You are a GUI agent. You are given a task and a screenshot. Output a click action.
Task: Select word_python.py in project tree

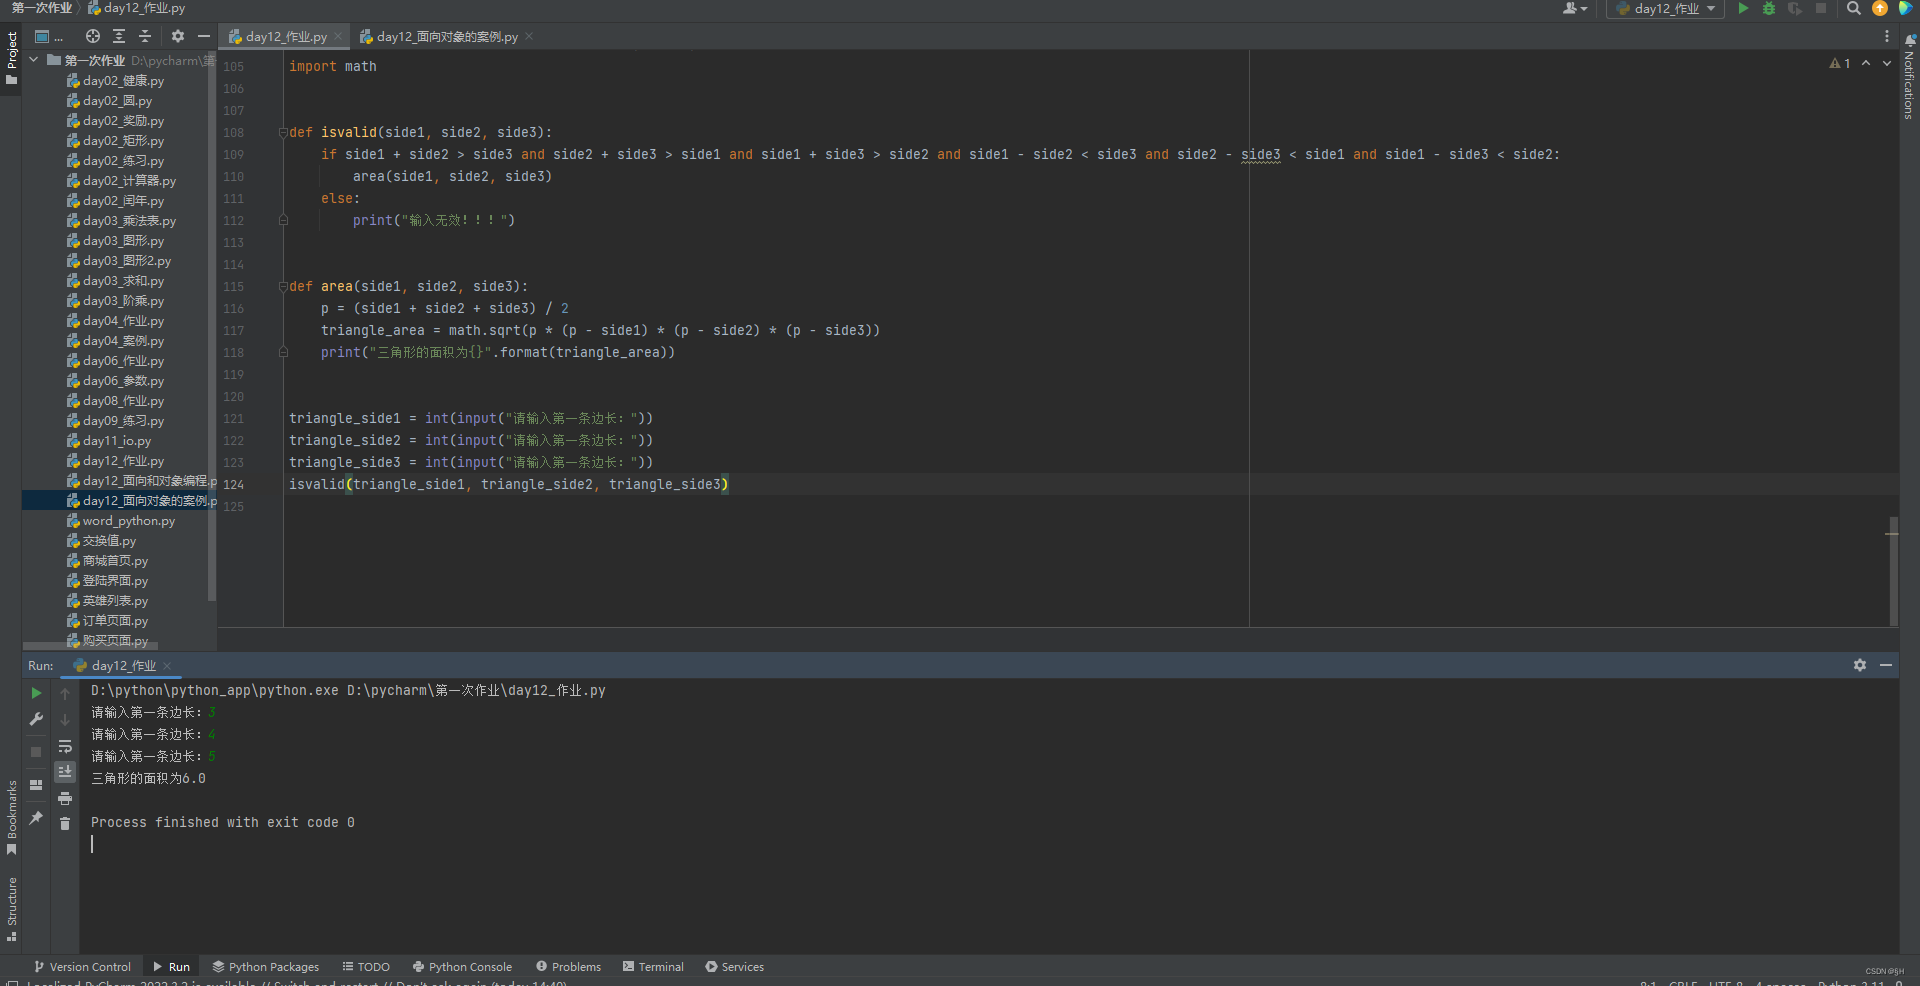tap(127, 520)
